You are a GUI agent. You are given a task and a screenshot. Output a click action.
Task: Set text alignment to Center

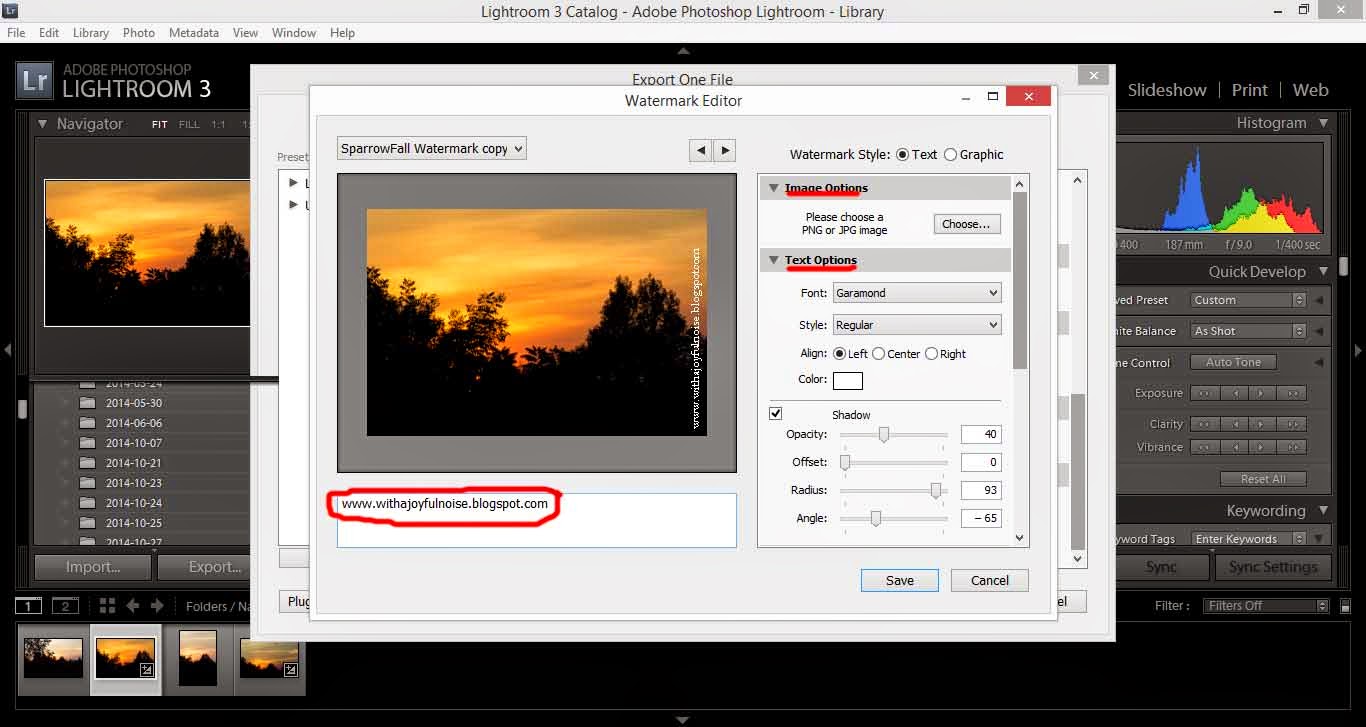[879, 354]
